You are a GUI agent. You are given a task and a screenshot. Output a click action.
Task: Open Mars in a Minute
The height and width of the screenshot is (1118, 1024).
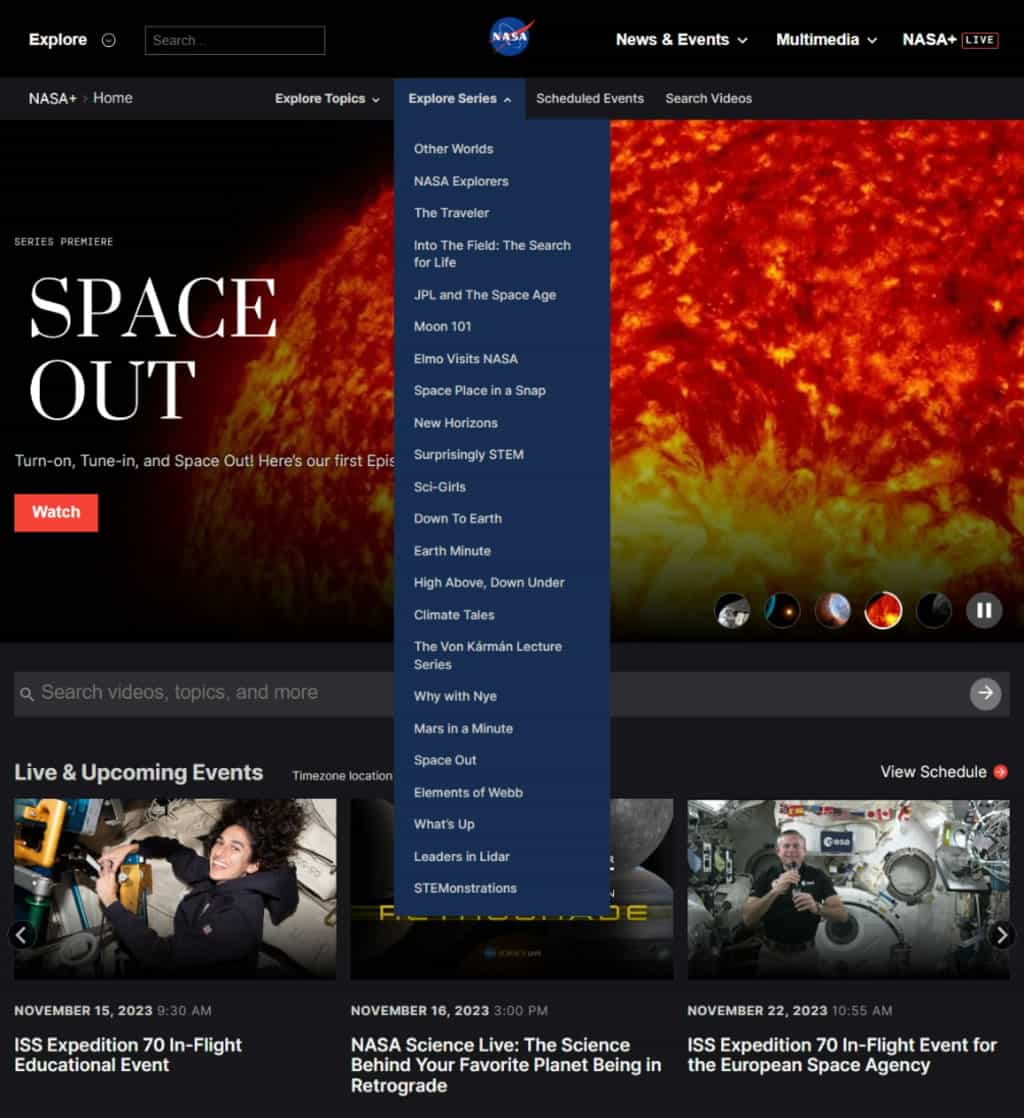pos(464,729)
